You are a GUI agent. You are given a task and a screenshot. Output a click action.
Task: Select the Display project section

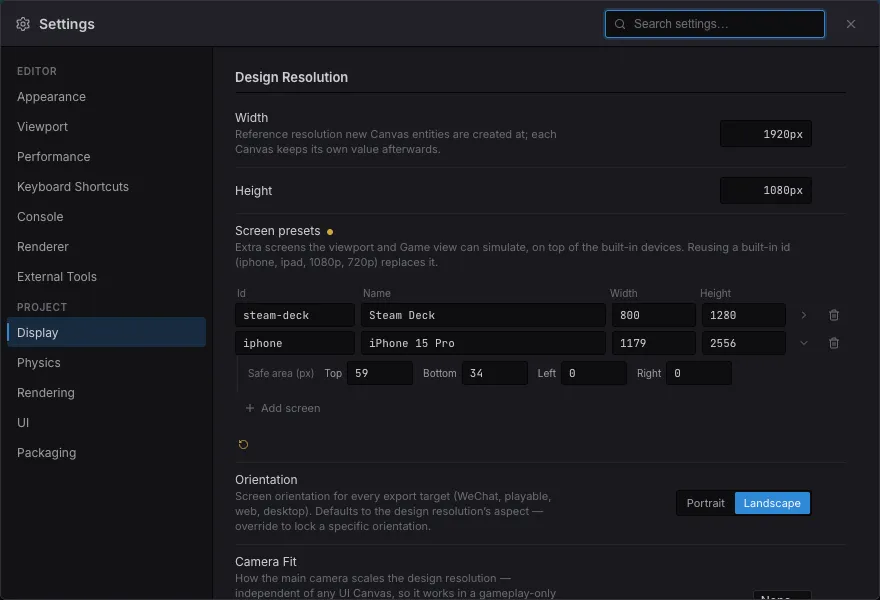(x=106, y=332)
